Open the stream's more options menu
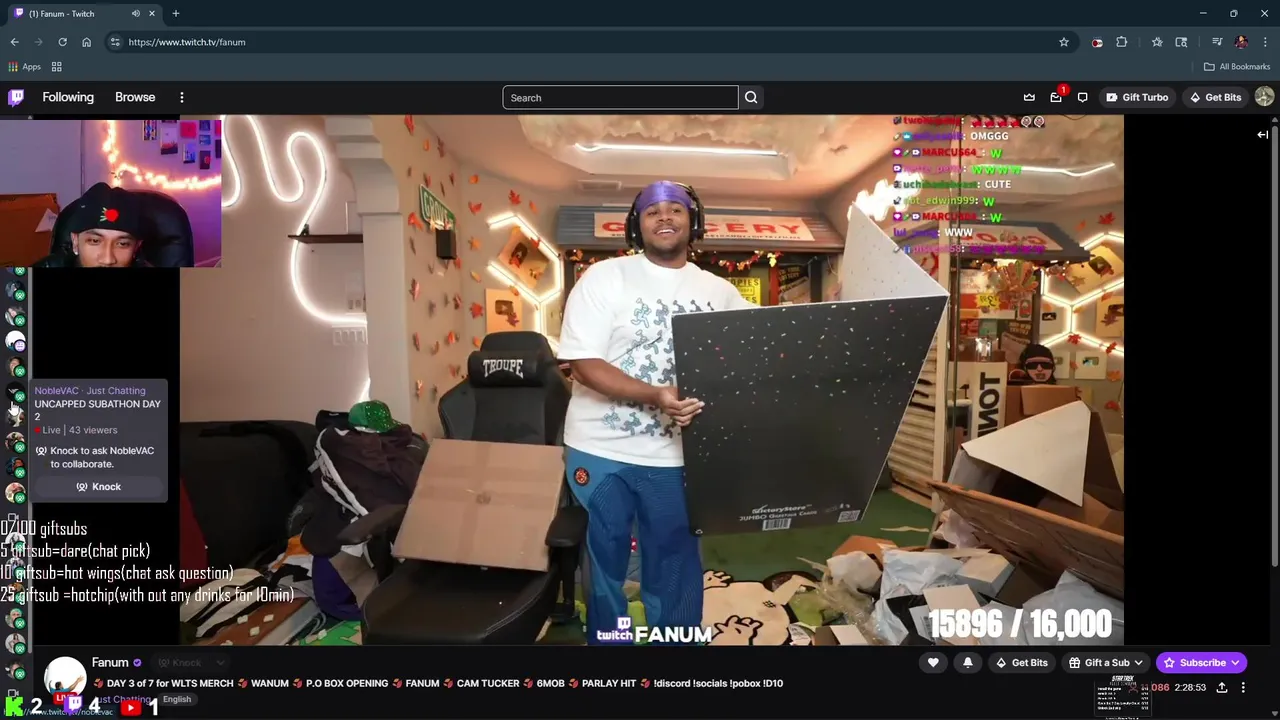 [x=1243, y=687]
